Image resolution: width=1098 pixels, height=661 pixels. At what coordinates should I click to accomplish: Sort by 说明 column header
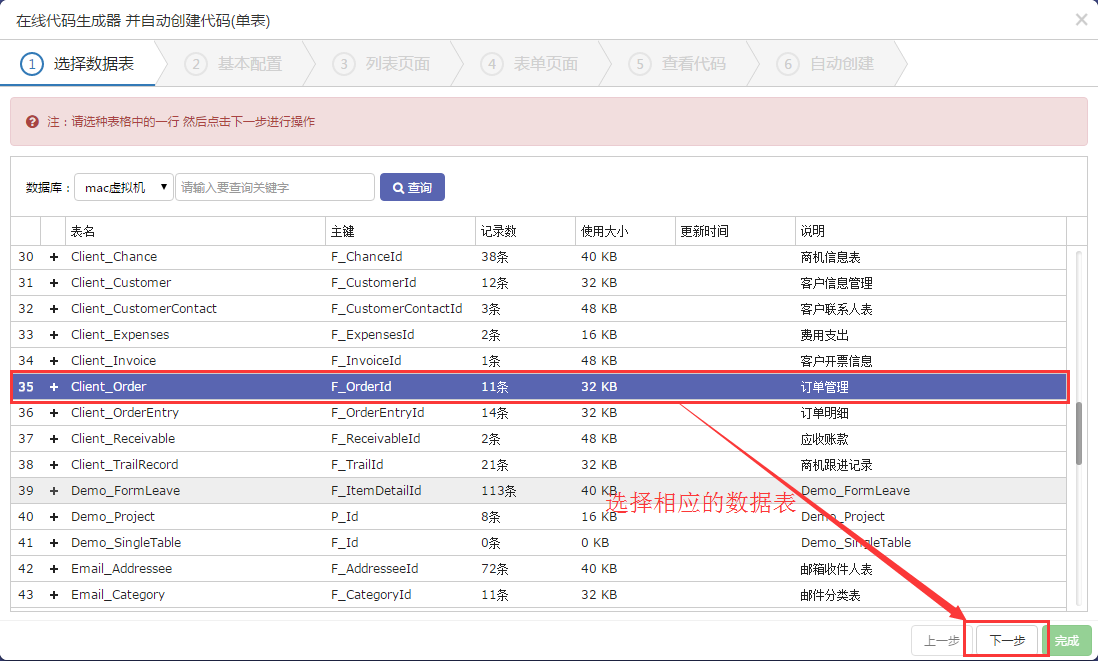931,231
